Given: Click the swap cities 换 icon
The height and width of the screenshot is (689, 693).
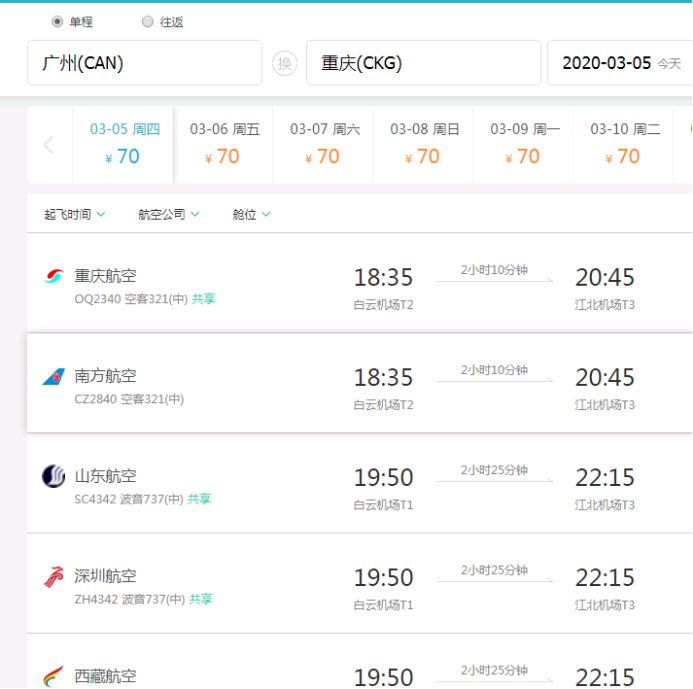Looking at the screenshot, I should point(285,63).
